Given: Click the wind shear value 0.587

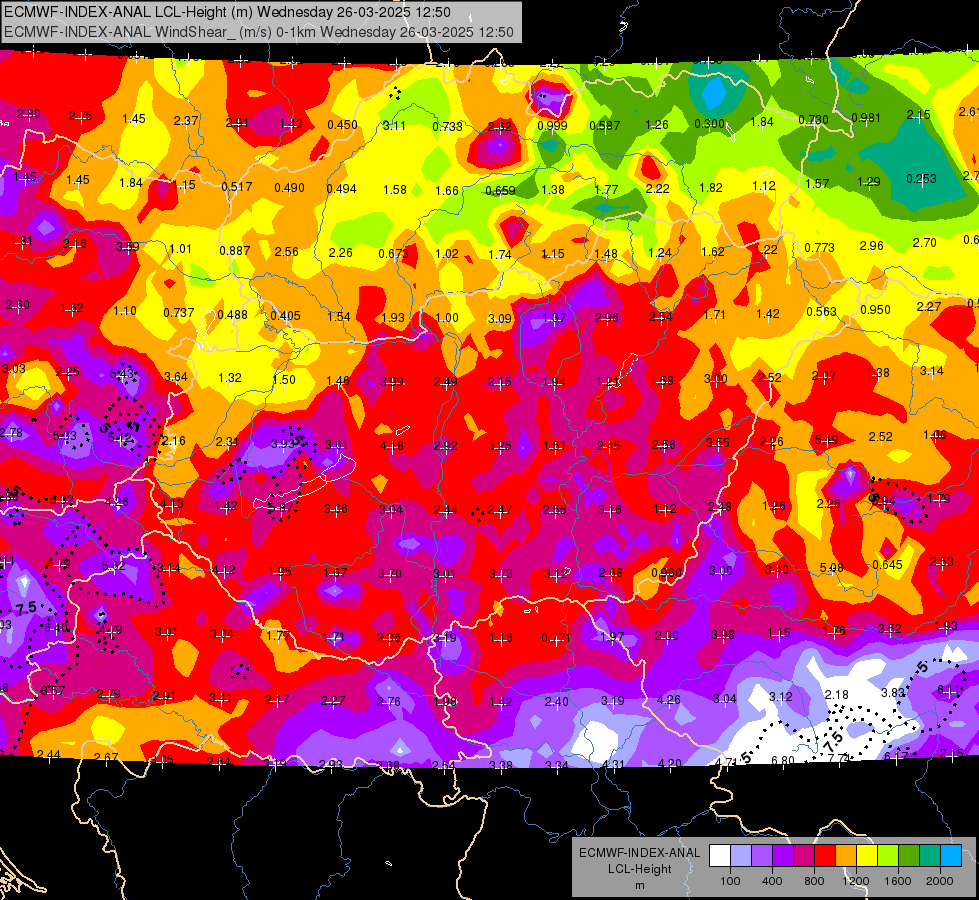Looking at the screenshot, I should (604, 126).
